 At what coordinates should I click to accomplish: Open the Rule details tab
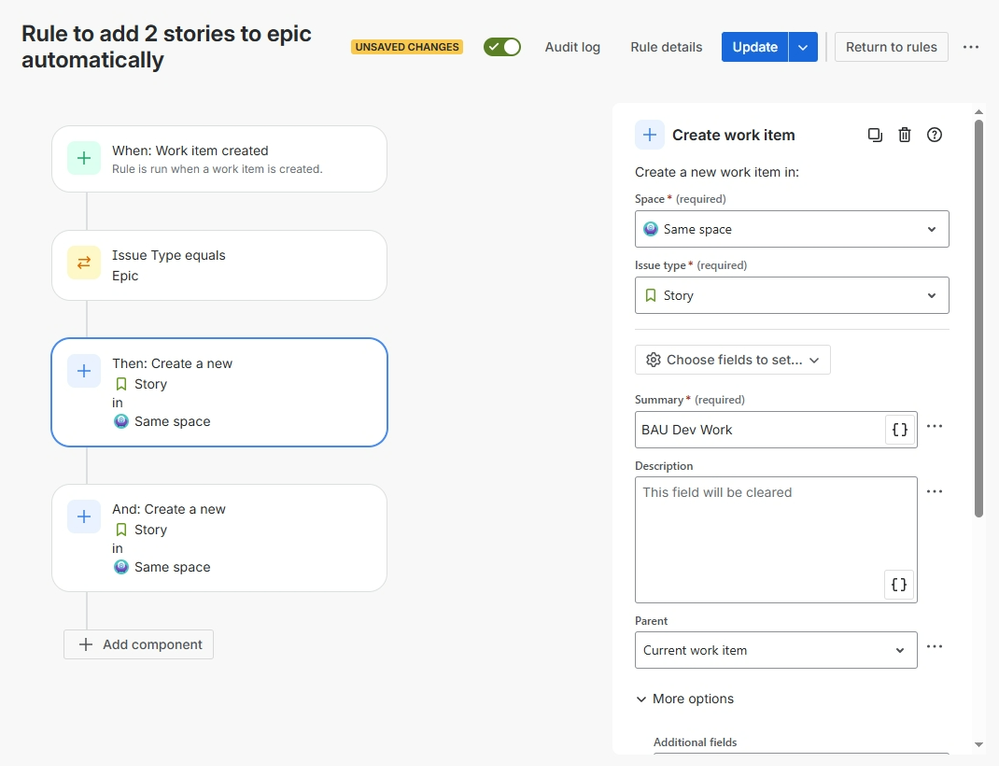[x=666, y=47]
